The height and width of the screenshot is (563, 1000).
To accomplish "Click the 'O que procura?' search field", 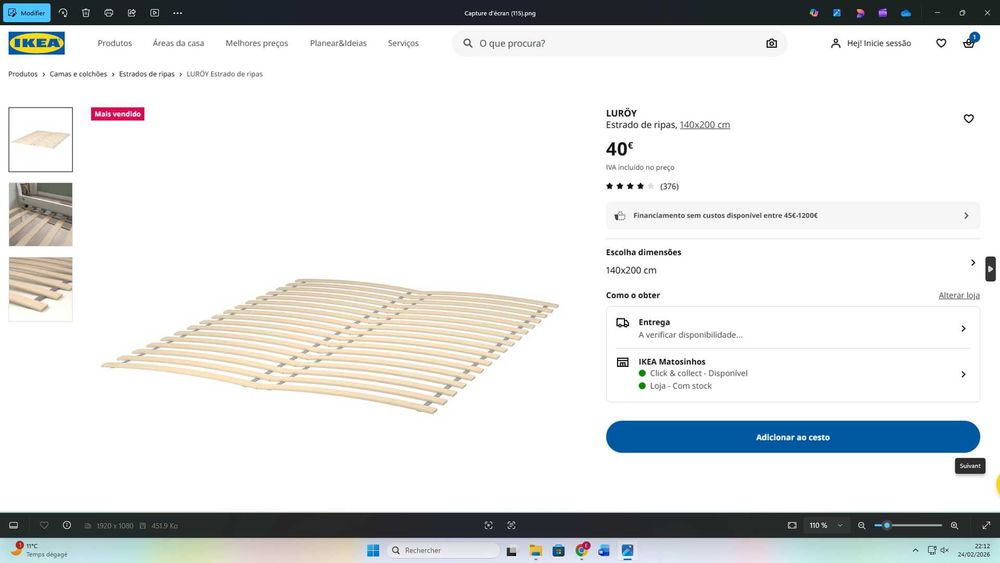I will click(619, 43).
